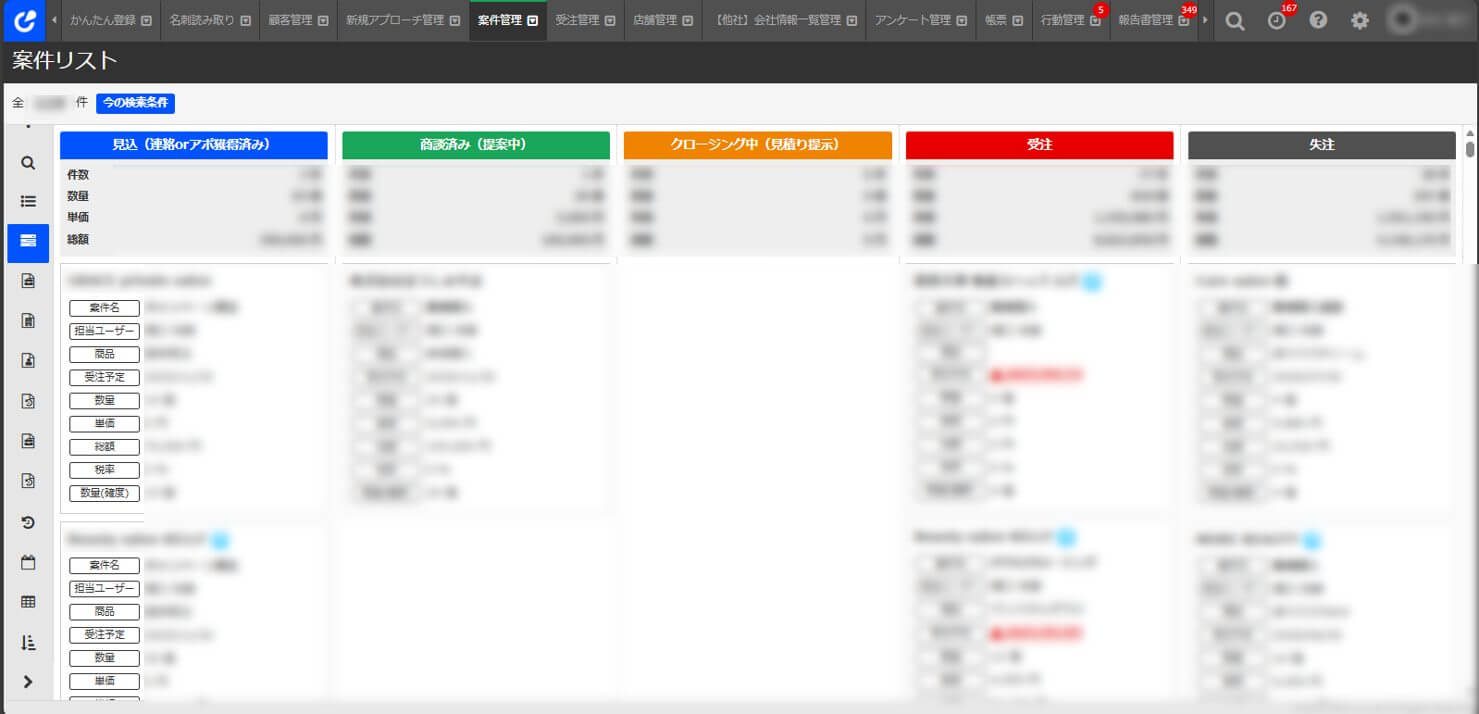1479x714 pixels.
Task: Click the calendar icon in left sidebar
Action: coord(28,562)
